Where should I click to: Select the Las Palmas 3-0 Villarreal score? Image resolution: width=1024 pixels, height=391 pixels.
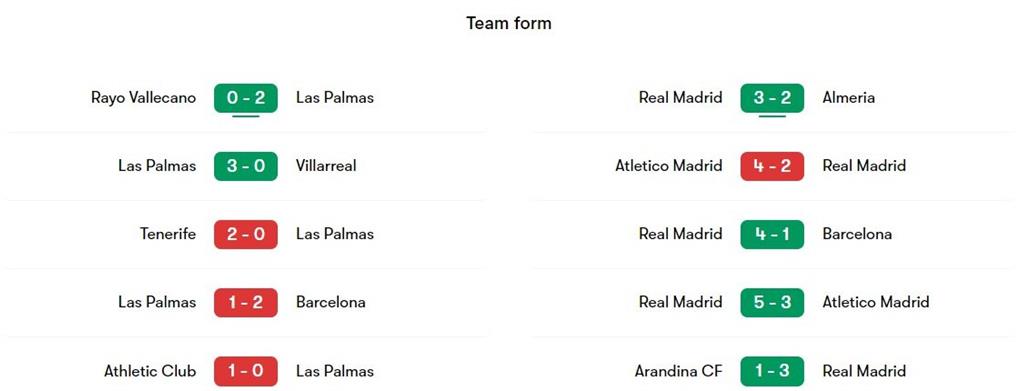coord(246,166)
